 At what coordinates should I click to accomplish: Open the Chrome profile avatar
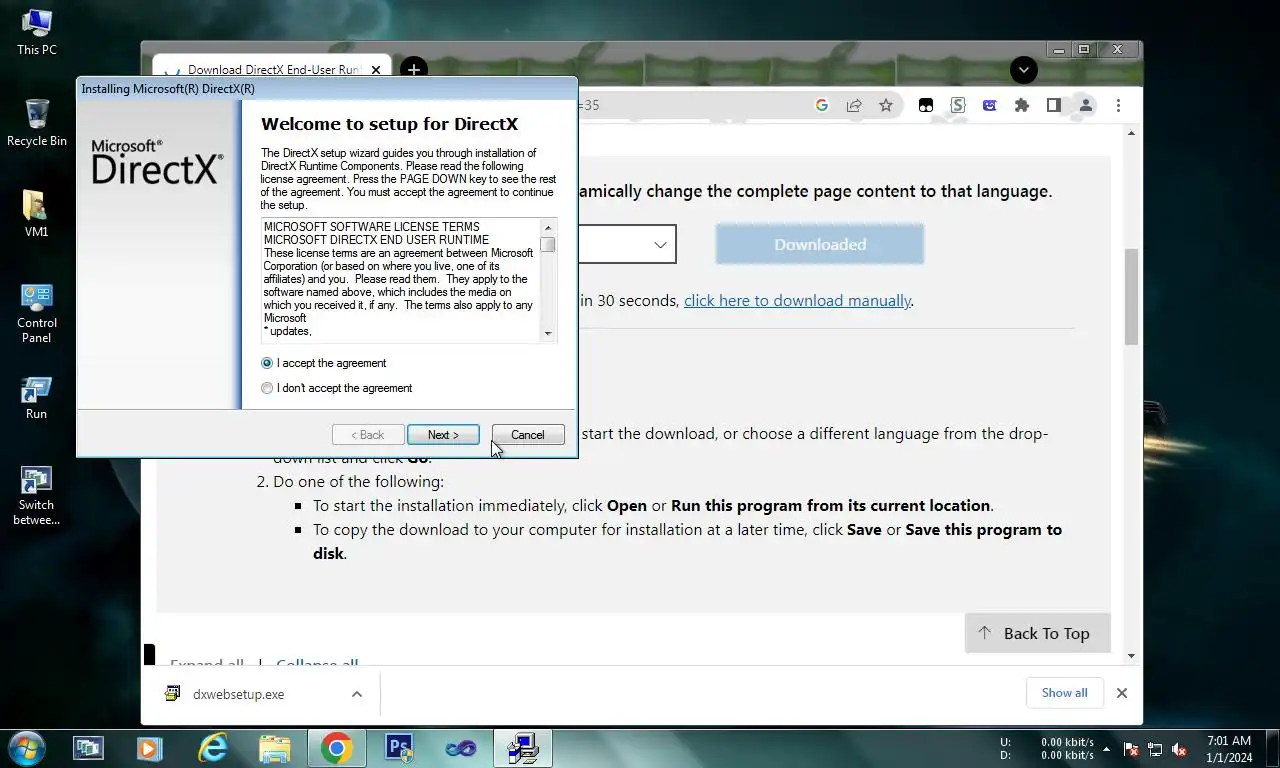[x=1086, y=105]
